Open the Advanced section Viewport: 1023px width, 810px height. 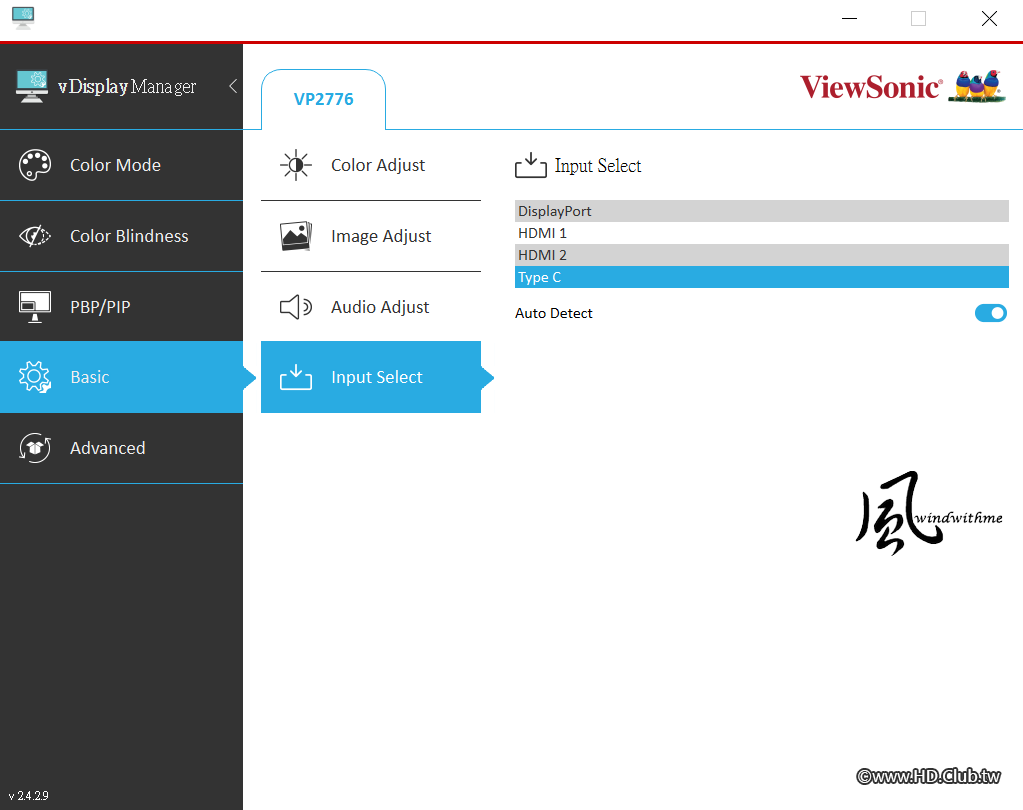121,448
